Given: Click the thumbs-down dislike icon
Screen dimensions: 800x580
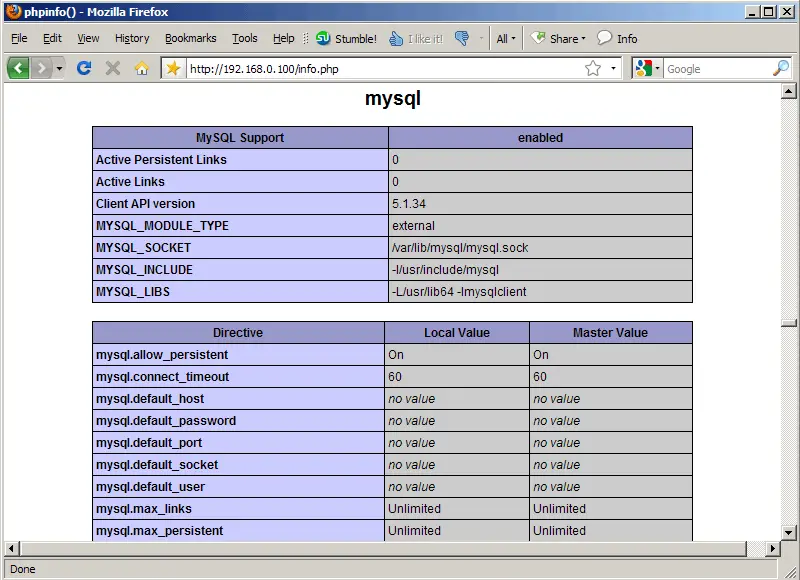Looking at the screenshot, I should coord(461,38).
